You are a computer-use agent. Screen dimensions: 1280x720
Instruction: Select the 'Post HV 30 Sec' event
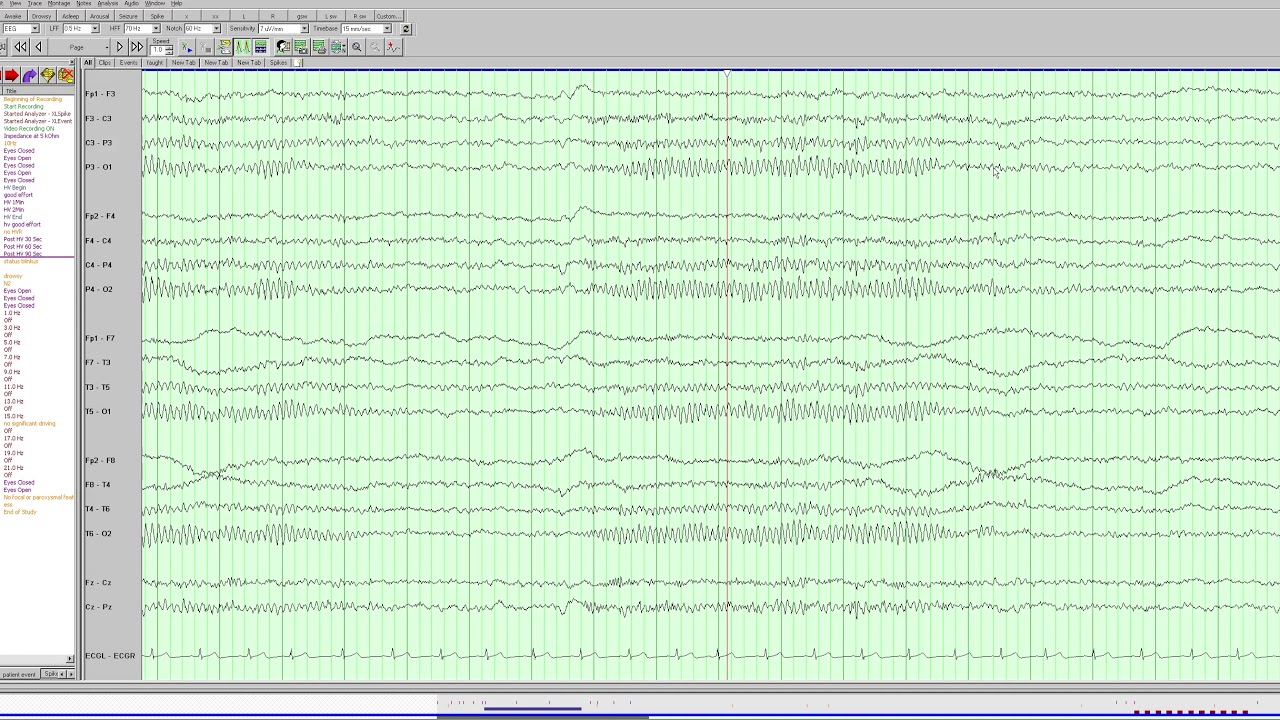click(22, 239)
